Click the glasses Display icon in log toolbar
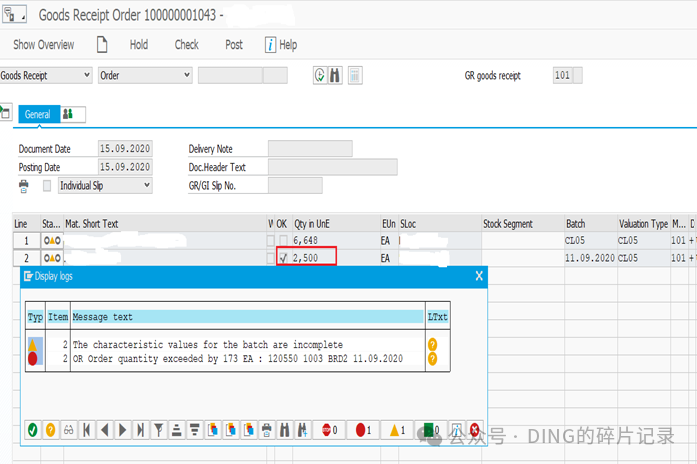This screenshot has height=464, width=697. [x=68, y=430]
